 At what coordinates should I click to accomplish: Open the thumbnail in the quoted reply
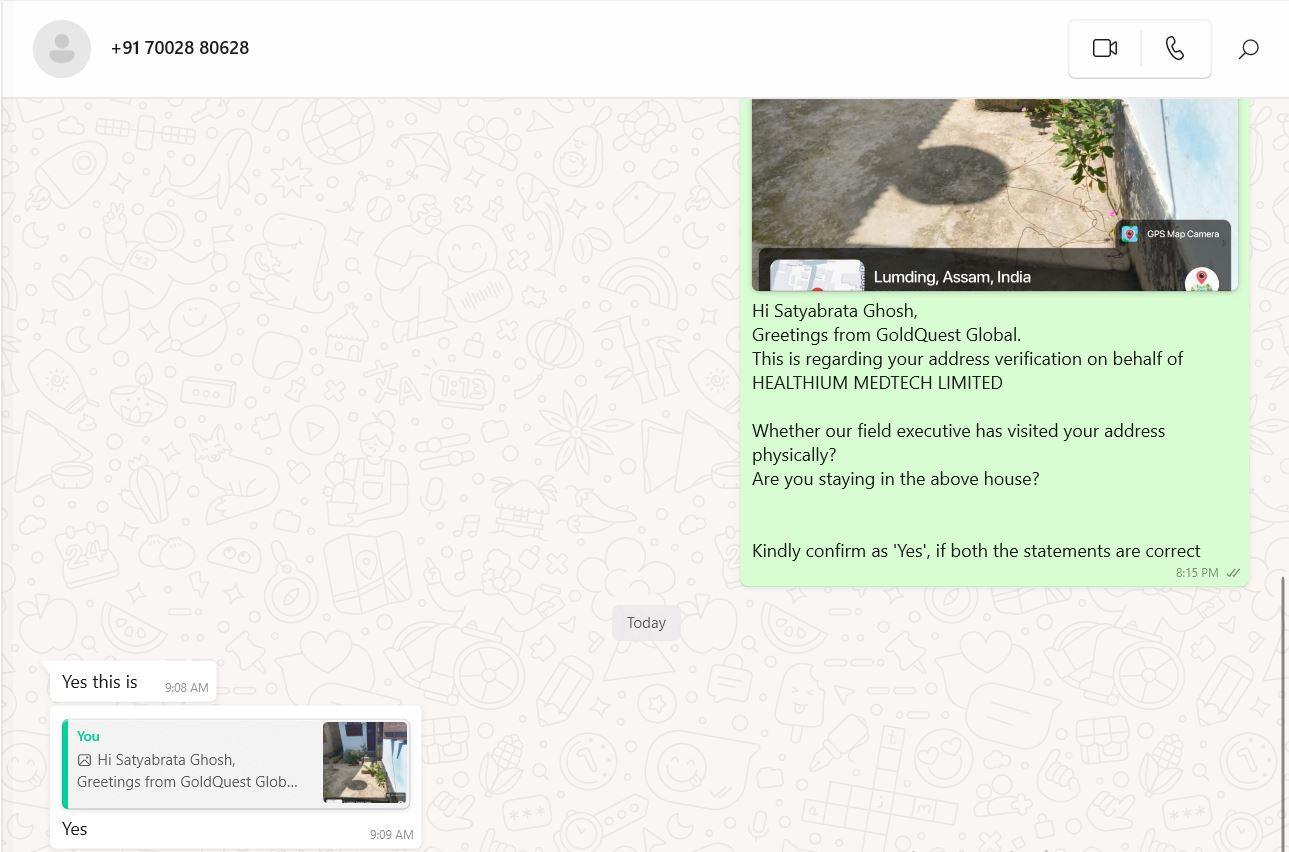365,763
